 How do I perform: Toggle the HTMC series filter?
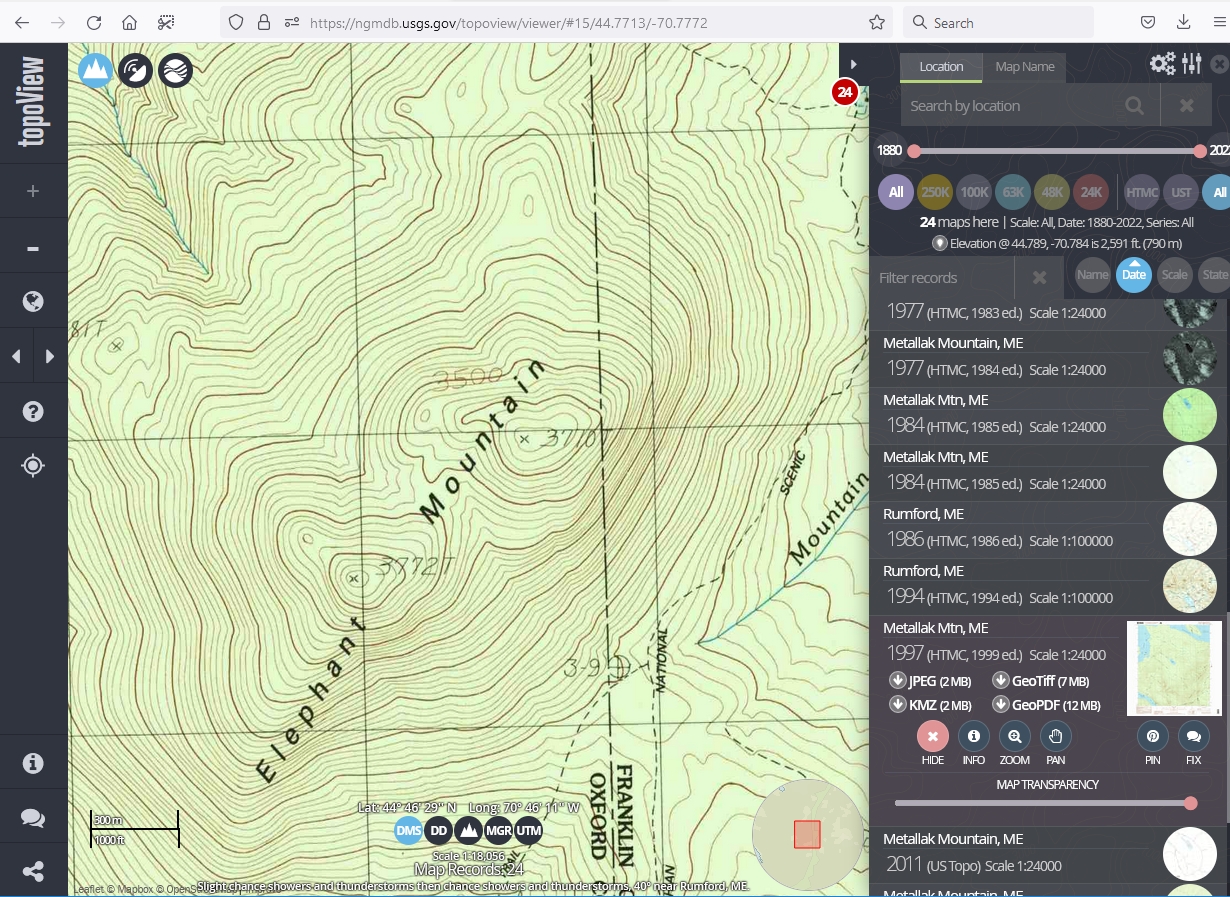pos(1141,192)
